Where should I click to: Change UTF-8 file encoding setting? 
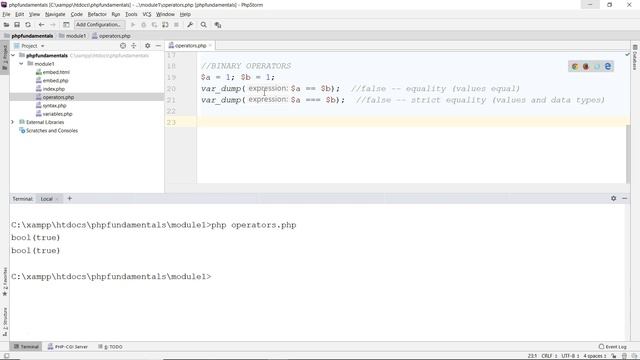tap(570, 356)
